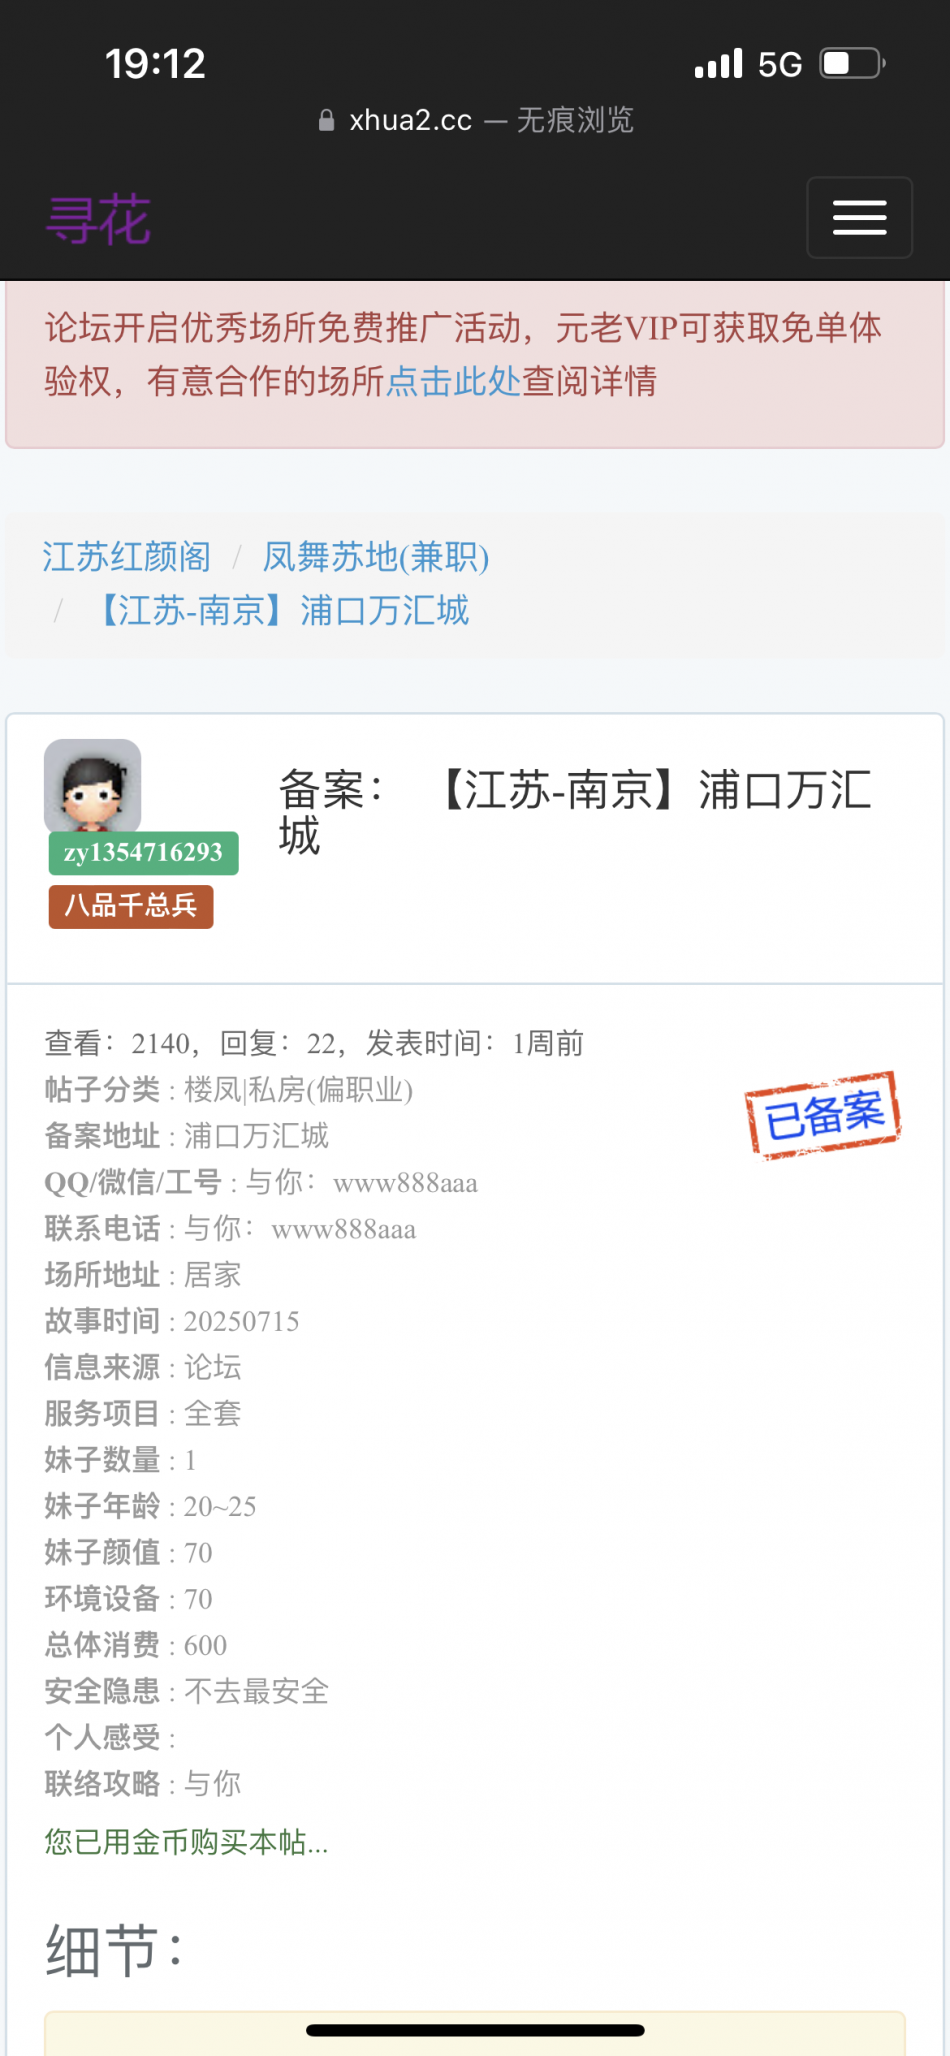Open the hamburger navigation menu

(x=859, y=218)
